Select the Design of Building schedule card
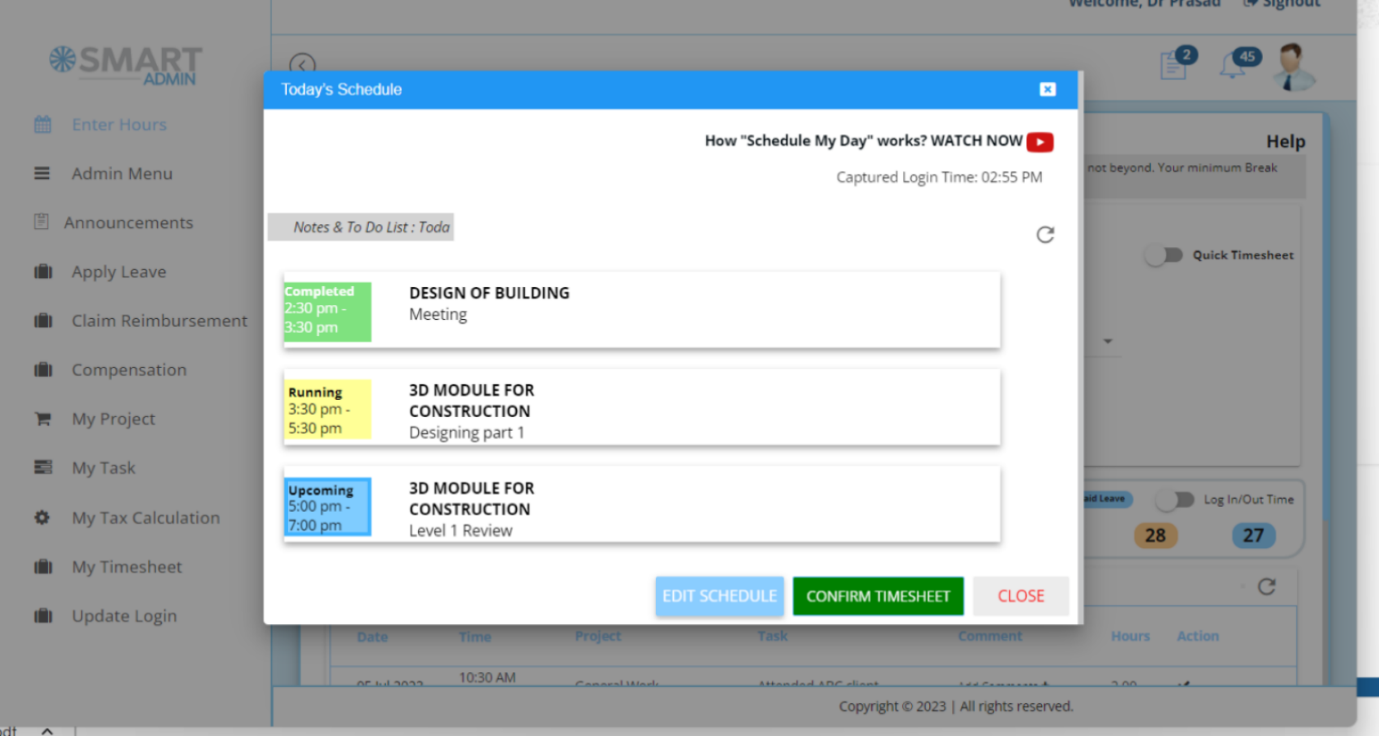Viewport: 1379px width, 736px height. (x=641, y=310)
